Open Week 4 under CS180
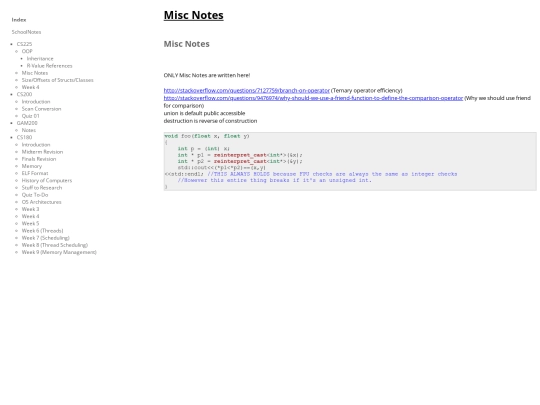Viewport: 540px width, 405px height. pyautogui.click(x=31, y=216)
